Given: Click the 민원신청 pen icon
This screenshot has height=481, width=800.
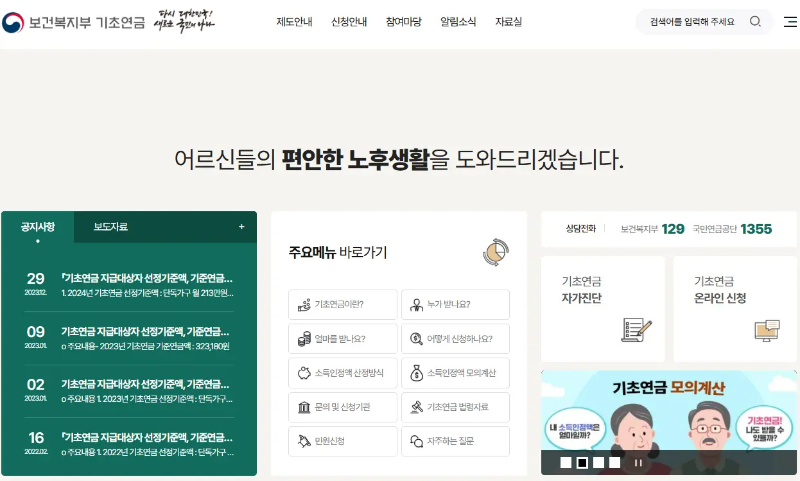Looking at the screenshot, I should pyautogui.click(x=304, y=441).
